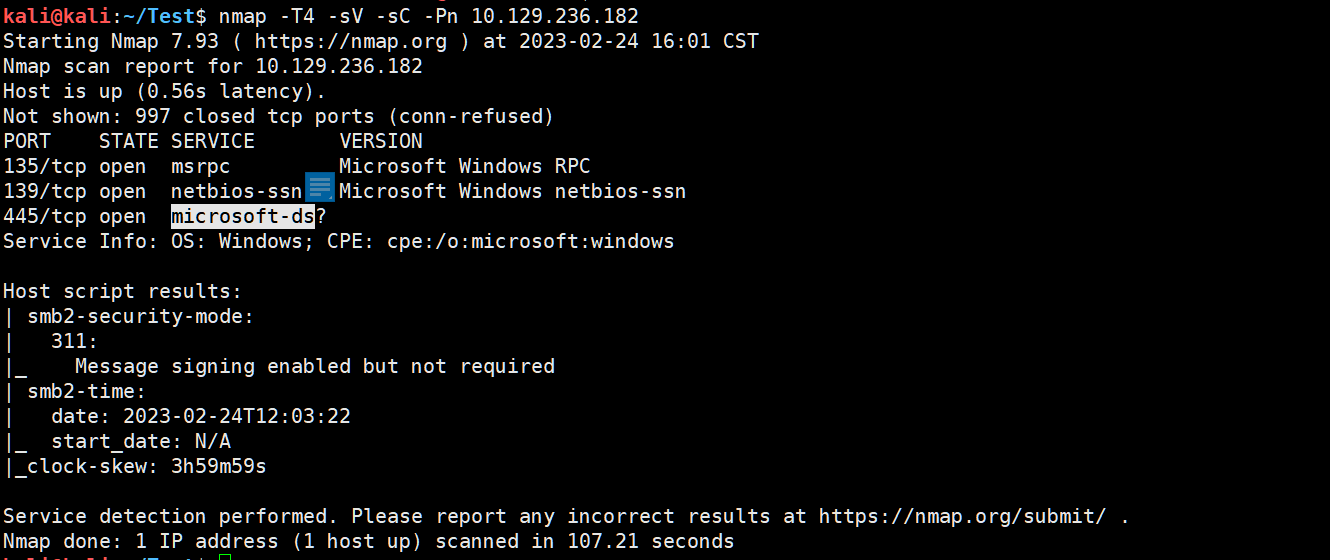Open the nmap.org/submit link
This screenshot has height=560, width=1330.
pyautogui.click(x=962, y=517)
